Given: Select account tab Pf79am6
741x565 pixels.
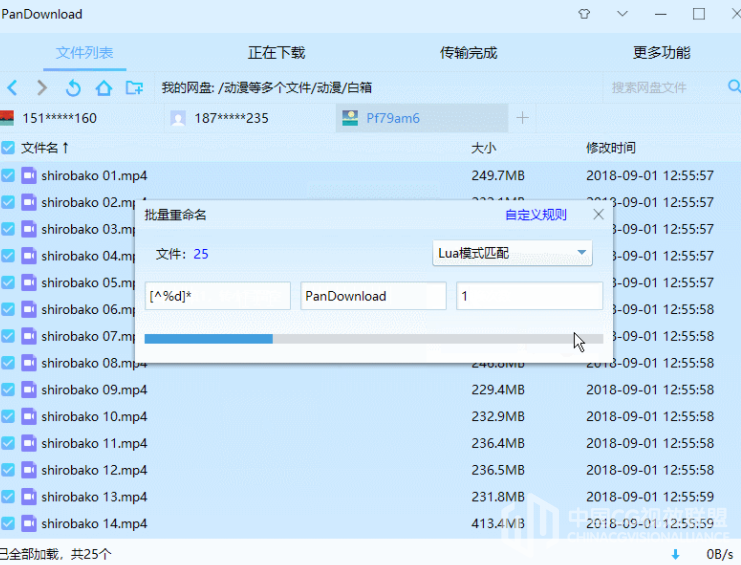Looking at the screenshot, I should (422, 118).
